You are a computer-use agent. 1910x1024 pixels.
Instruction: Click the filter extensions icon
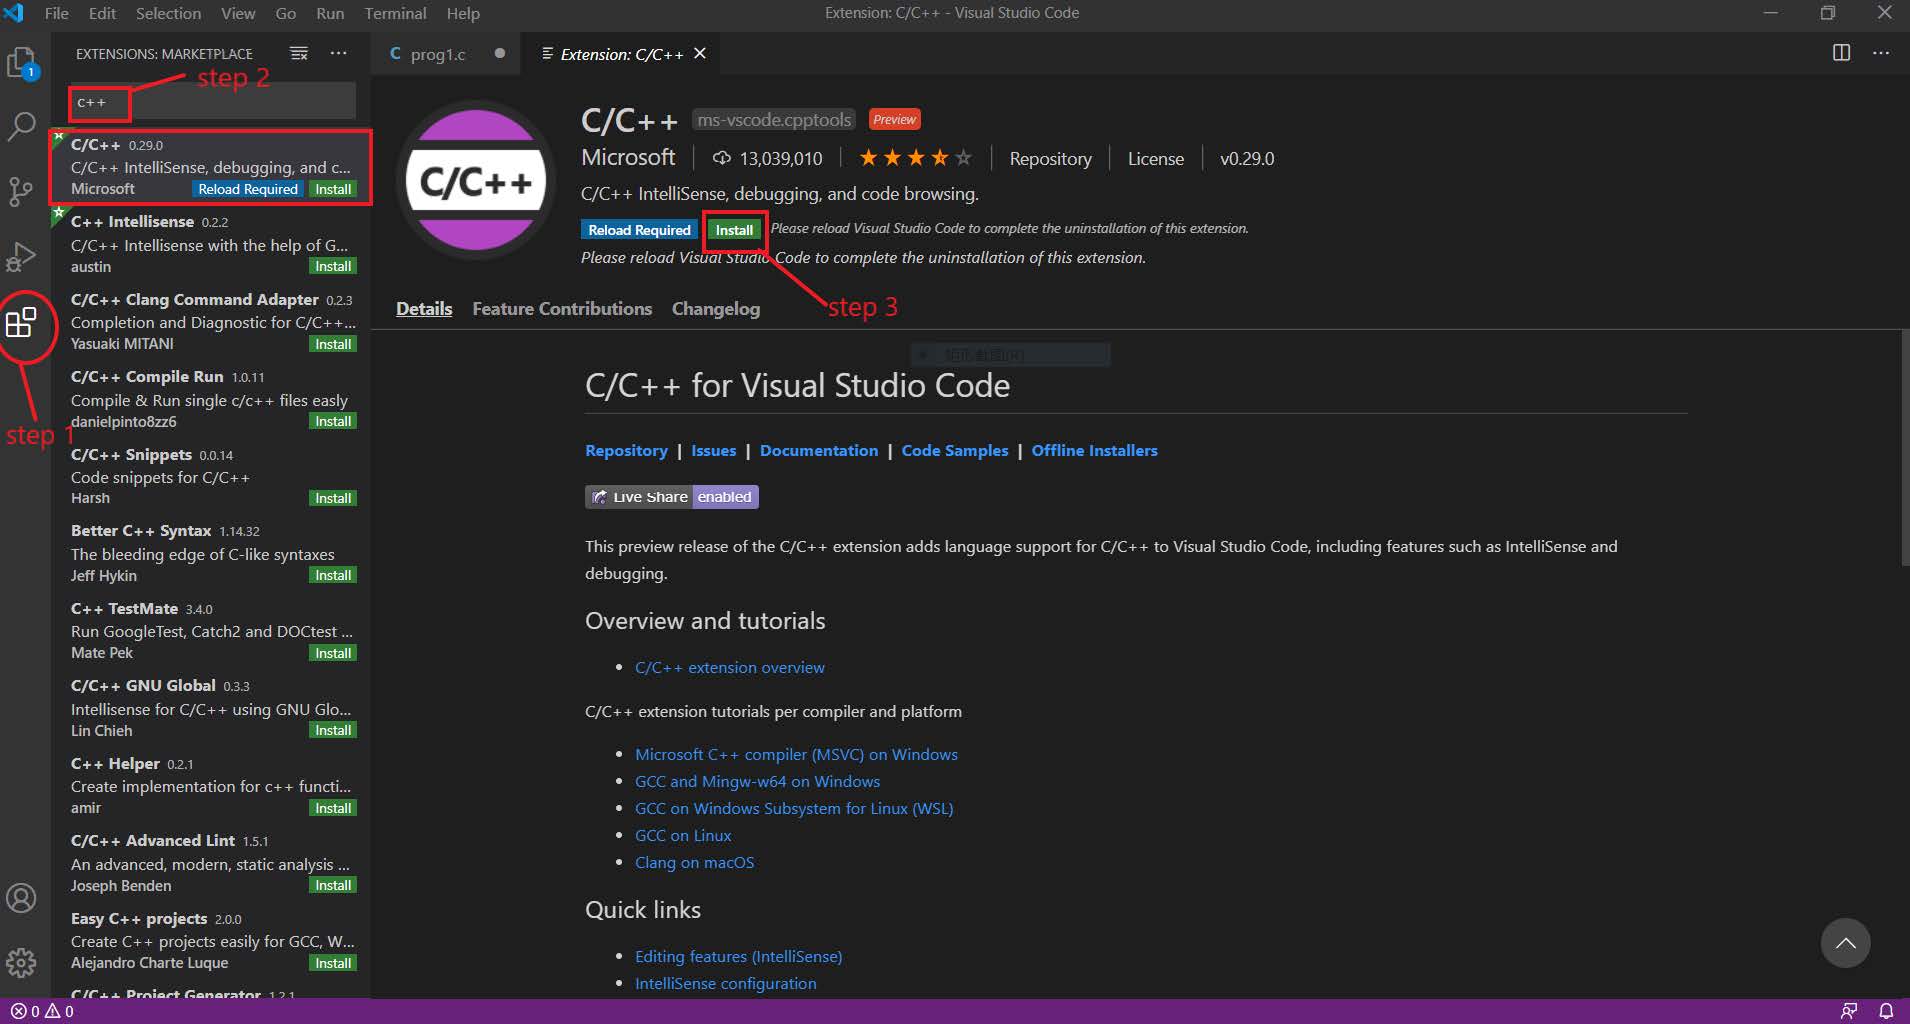[x=298, y=53]
